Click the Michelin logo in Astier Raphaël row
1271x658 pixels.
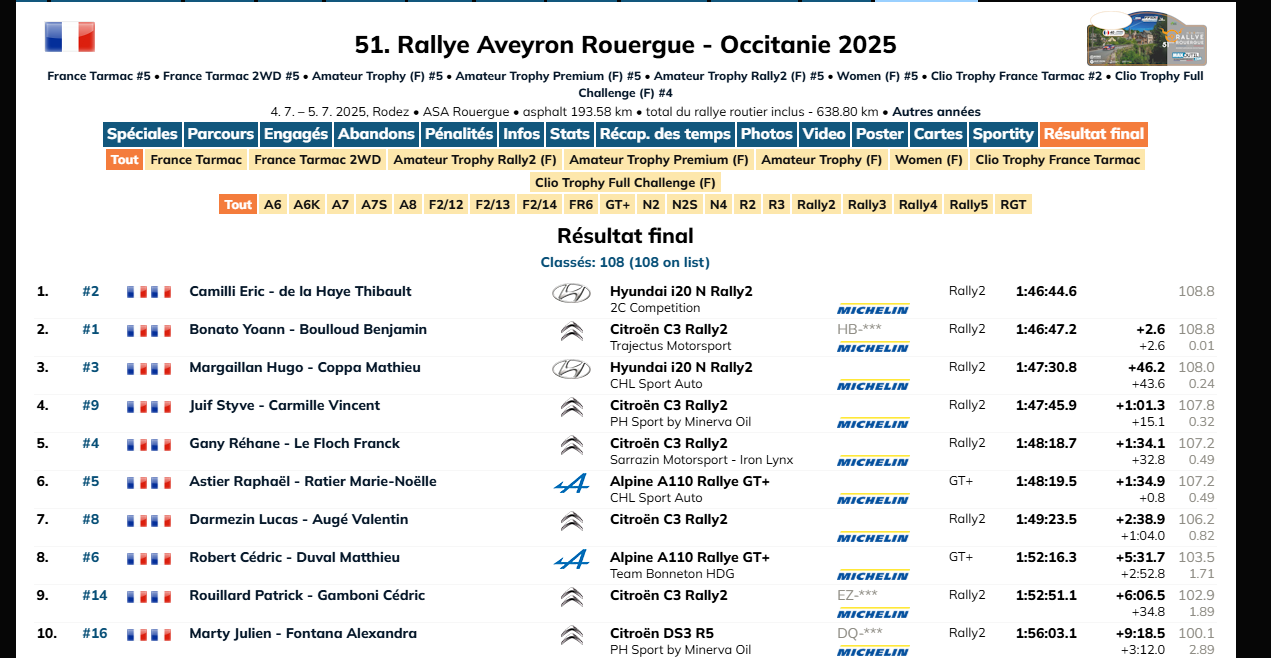(873, 499)
